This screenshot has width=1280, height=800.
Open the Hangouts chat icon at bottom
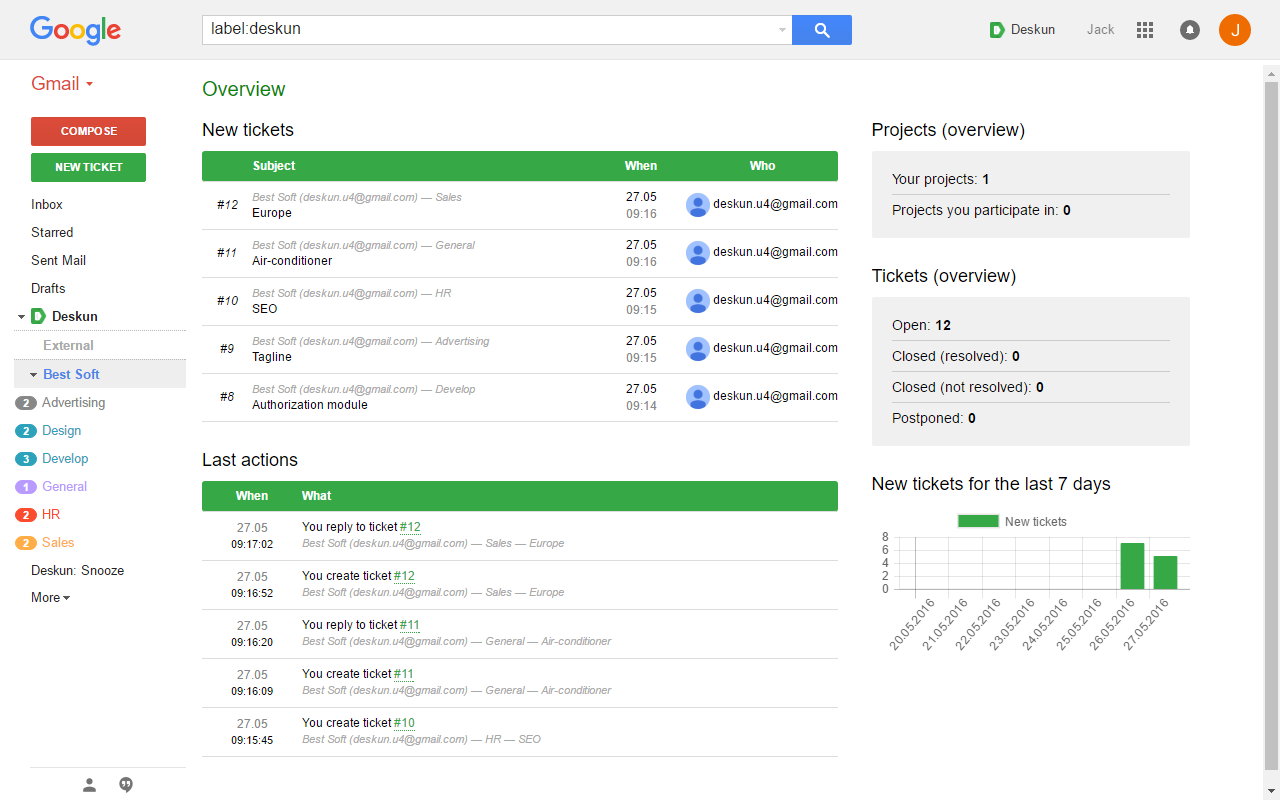pos(126,785)
